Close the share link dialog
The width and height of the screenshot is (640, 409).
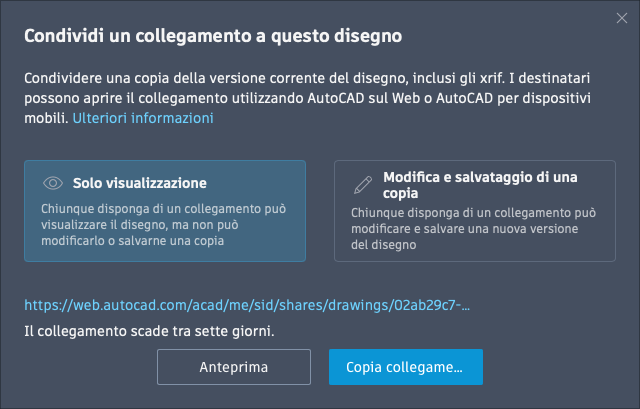coord(622,18)
